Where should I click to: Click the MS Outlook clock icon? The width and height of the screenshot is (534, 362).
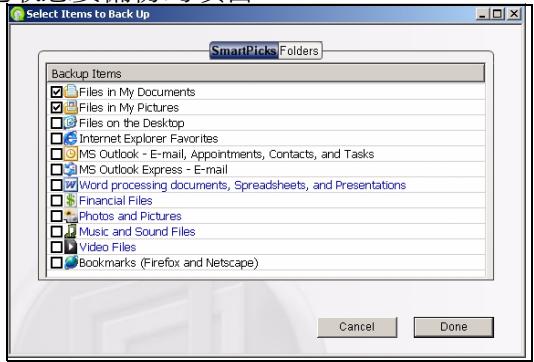click(x=71, y=154)
